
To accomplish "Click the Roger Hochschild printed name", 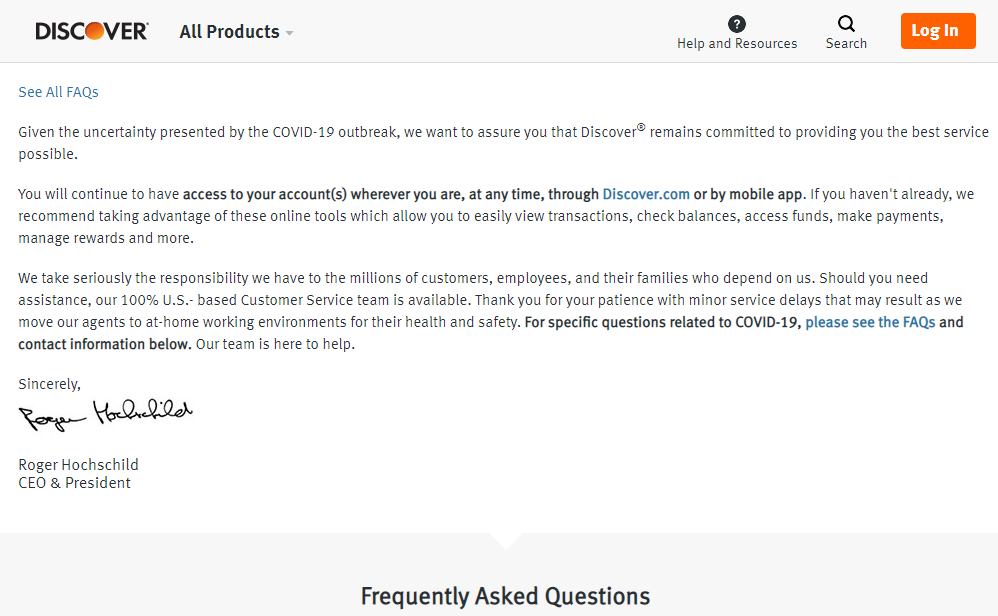I will coord(78,465).
